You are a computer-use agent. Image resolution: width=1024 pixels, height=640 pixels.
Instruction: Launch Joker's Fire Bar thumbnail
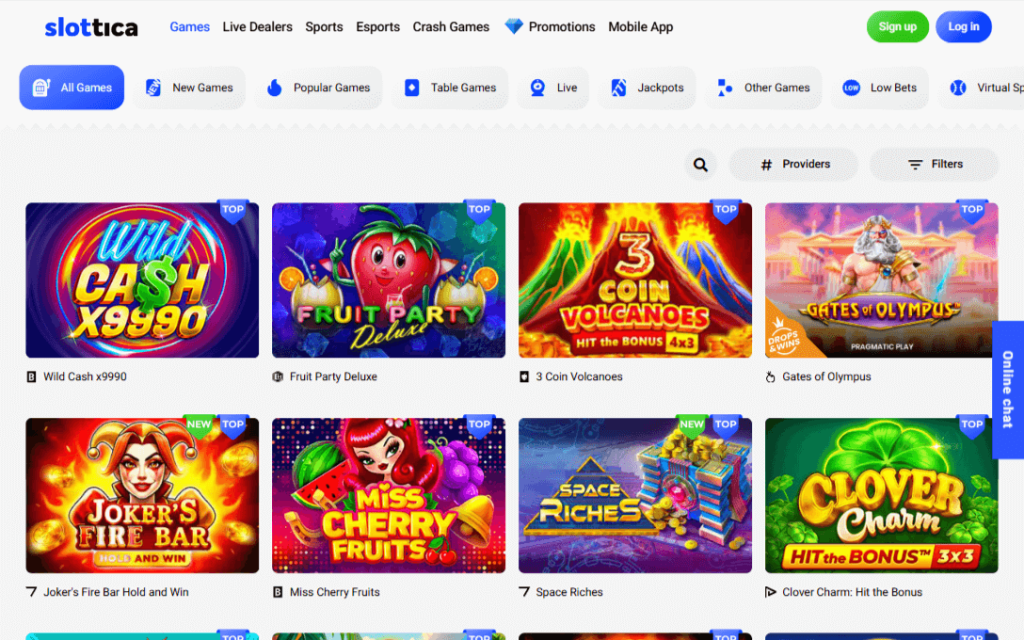pyautogui.click(x=142, y=496)
